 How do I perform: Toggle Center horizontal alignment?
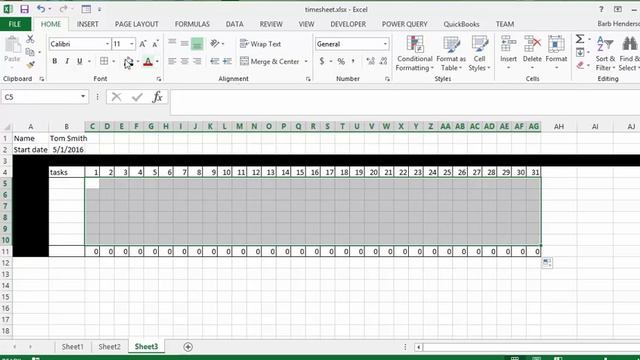point(184,61)
